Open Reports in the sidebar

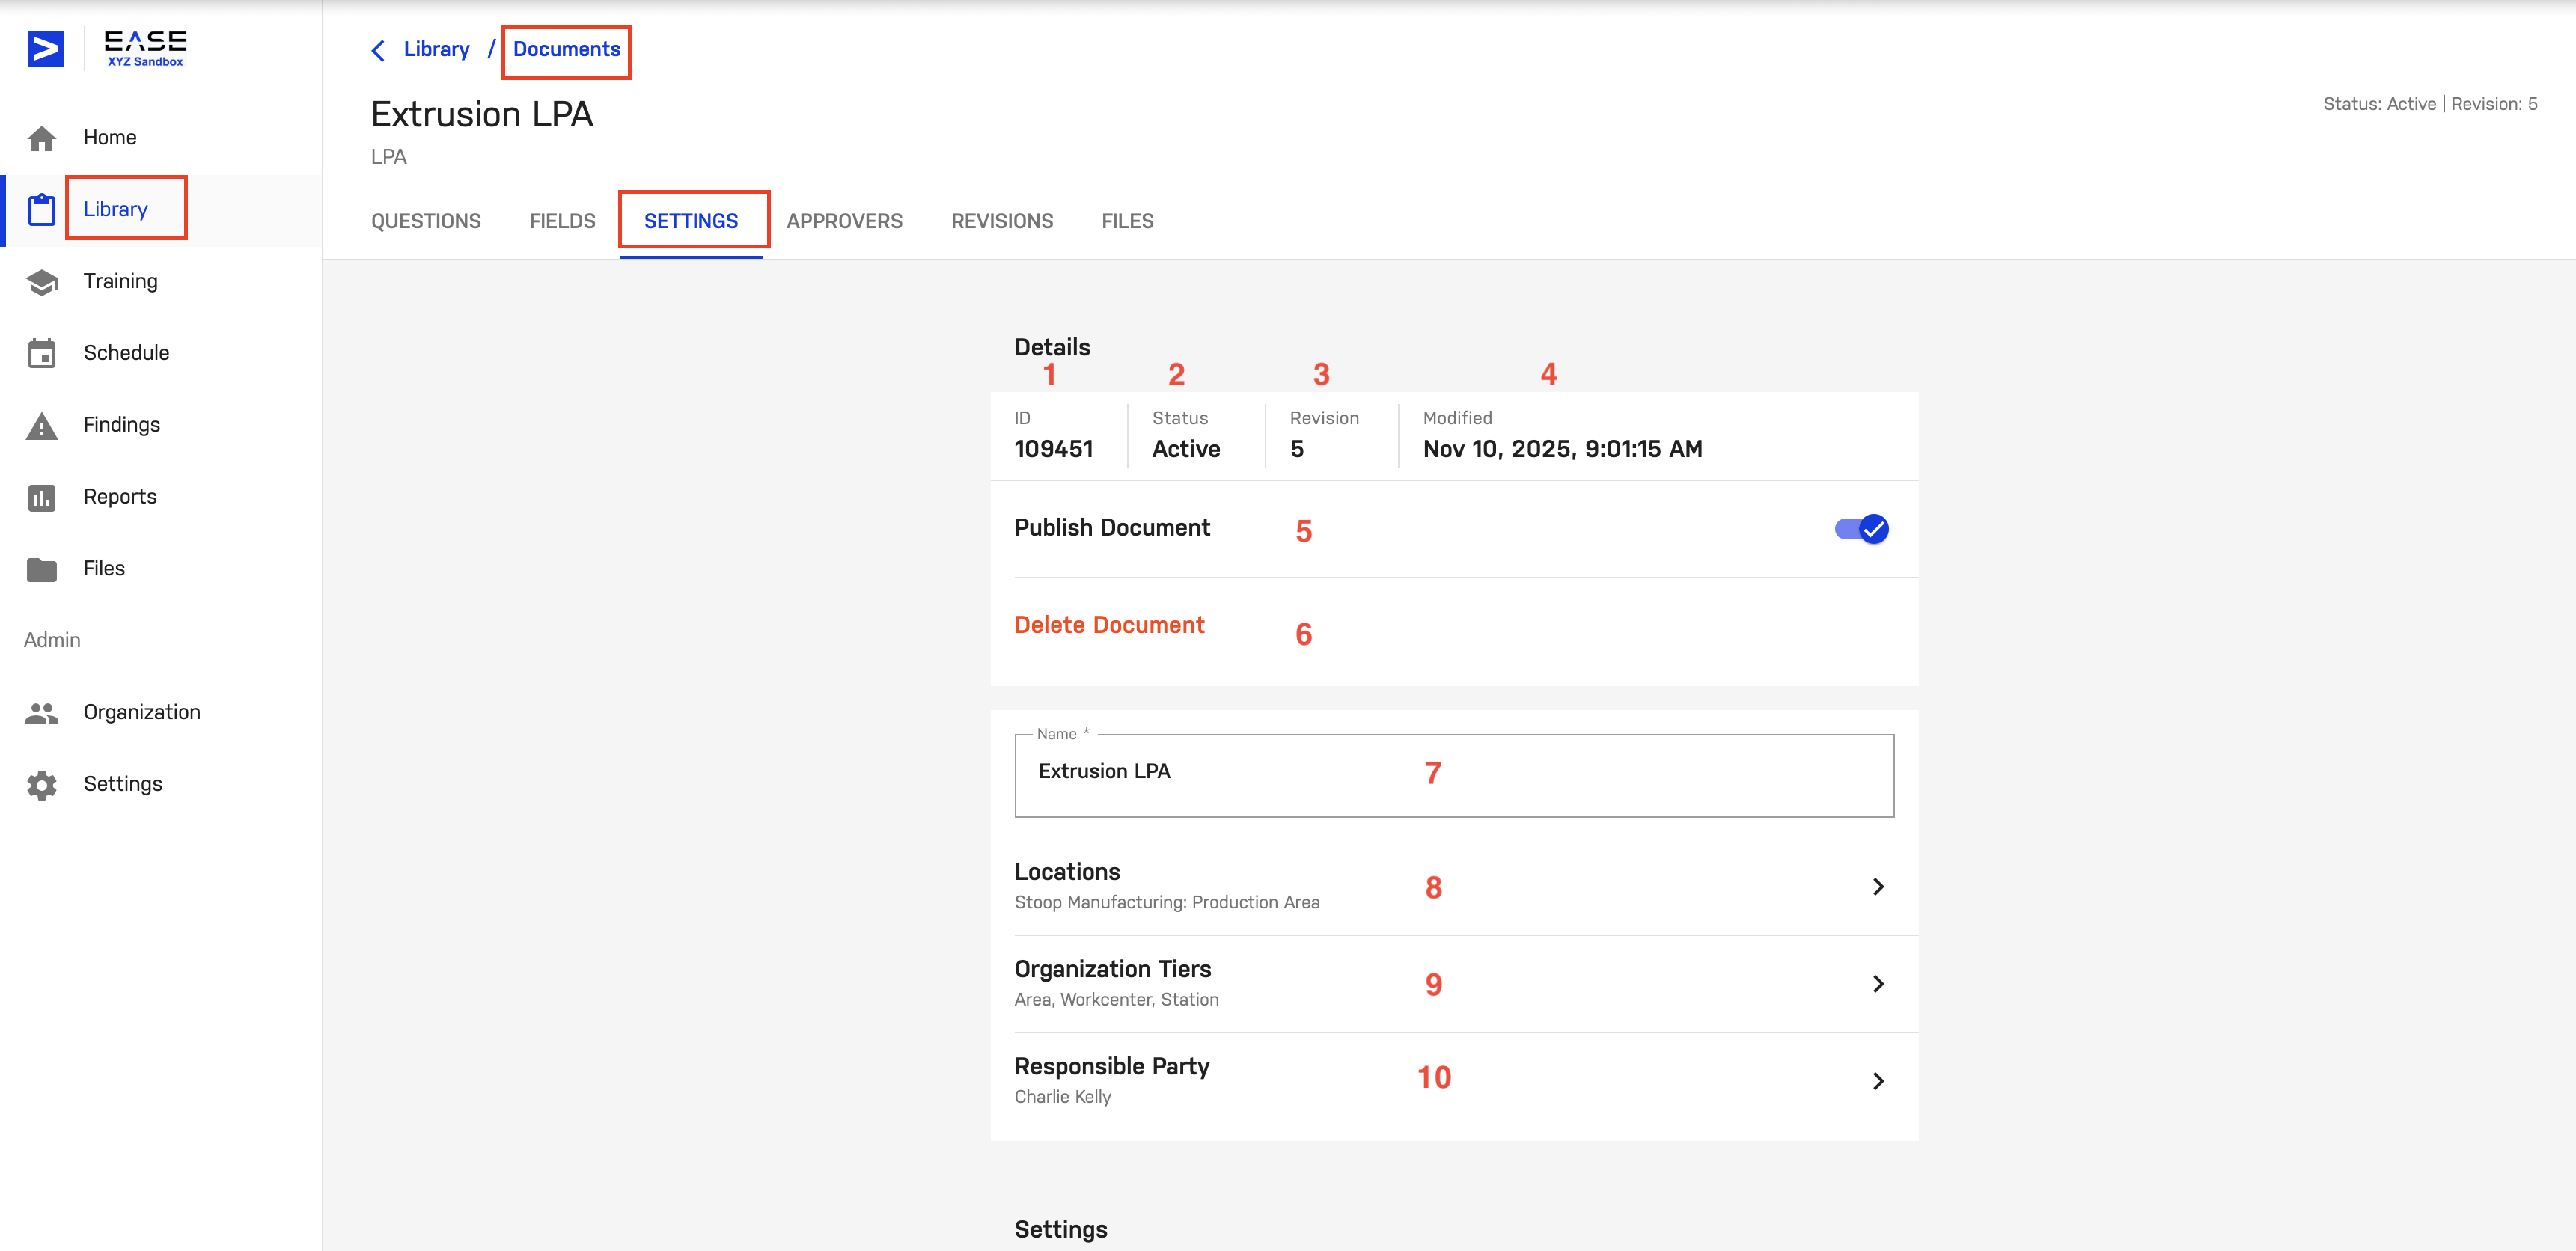[120, 497]
